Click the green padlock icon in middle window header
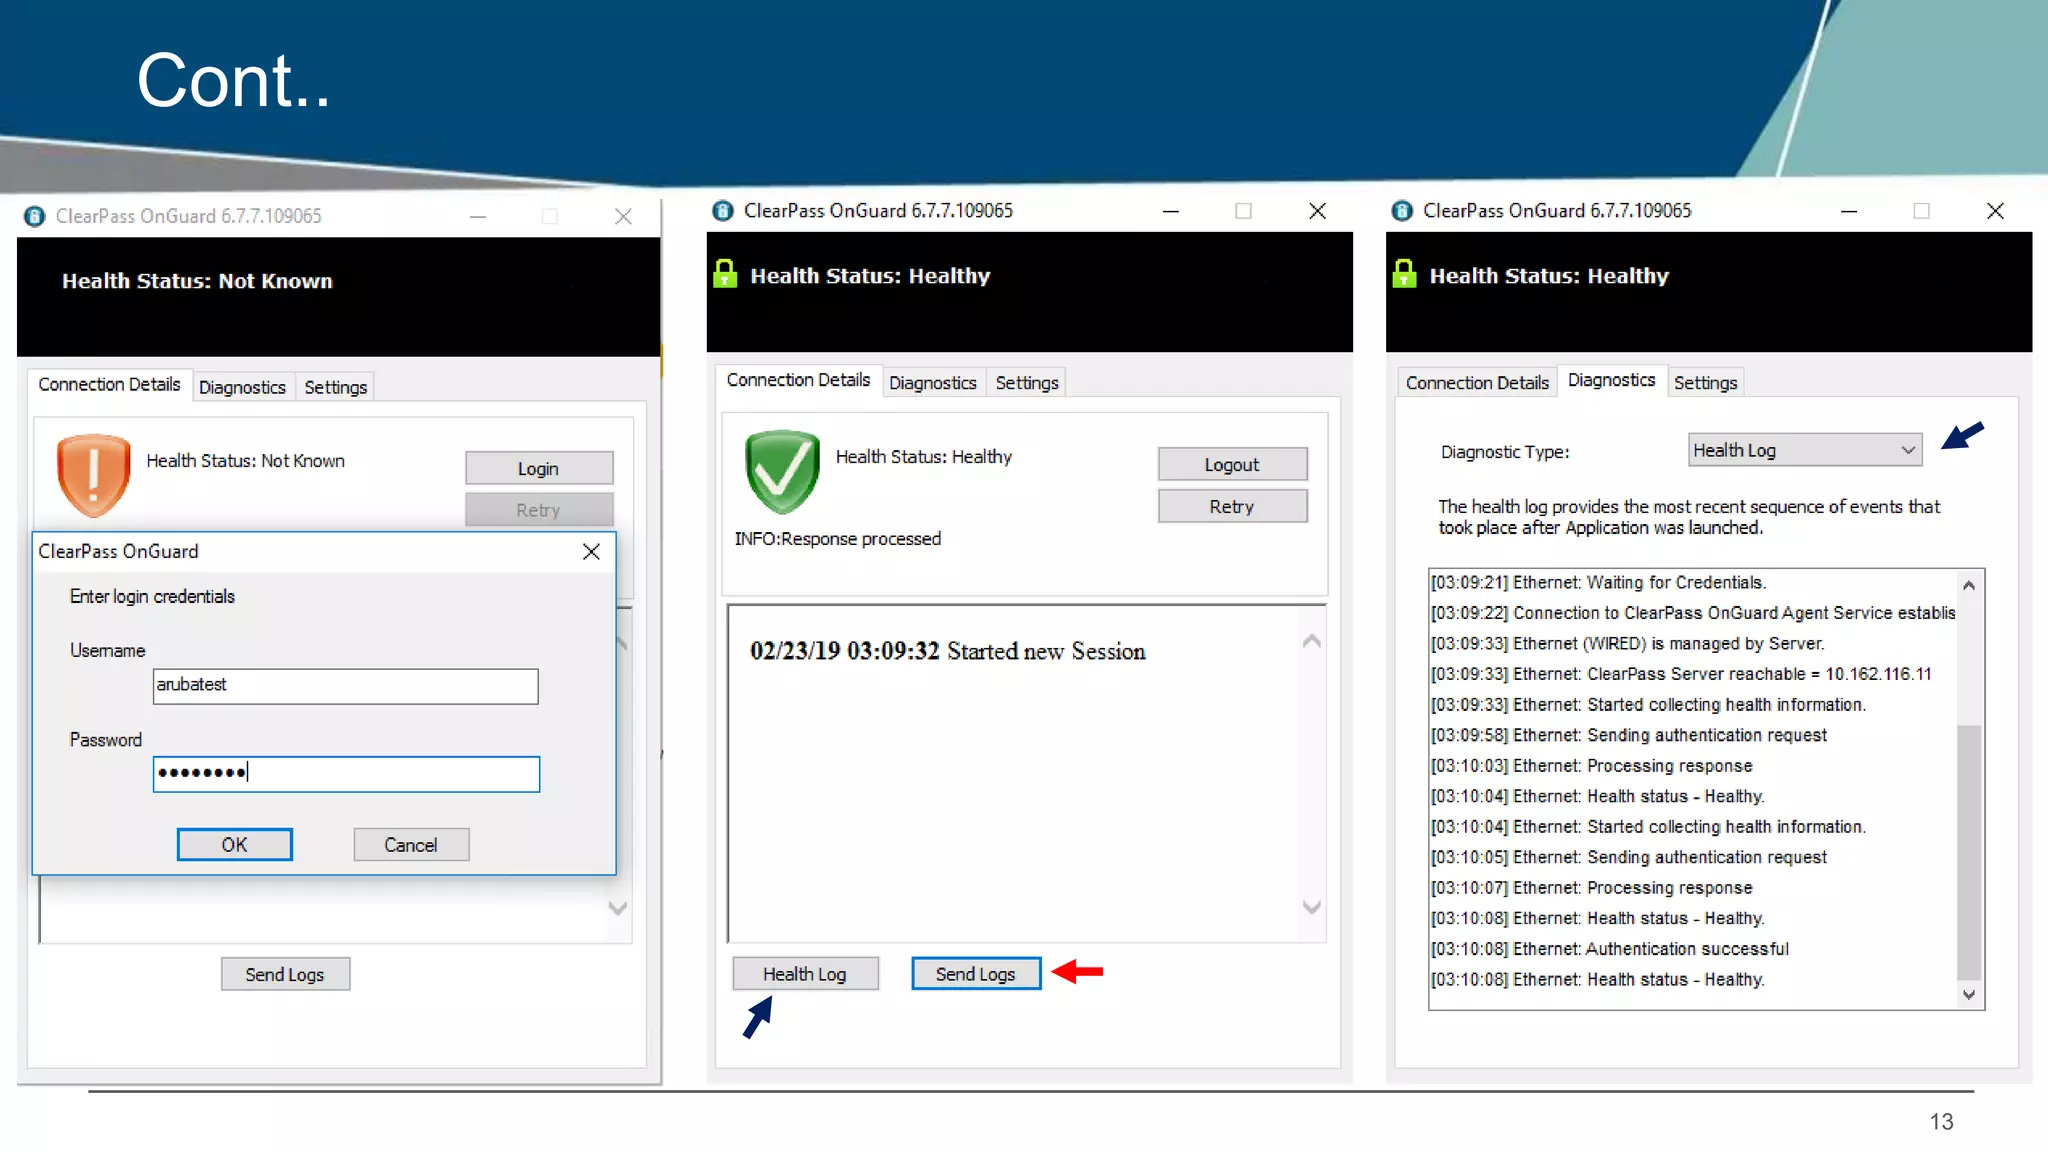The width and height of the screenshot is (2048, 1152). [x=725, y=274]
